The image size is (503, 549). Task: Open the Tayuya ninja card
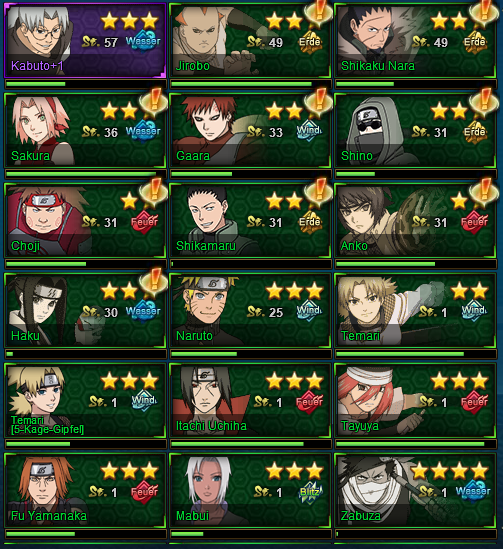pyautogui.click(x=415, y=401)
